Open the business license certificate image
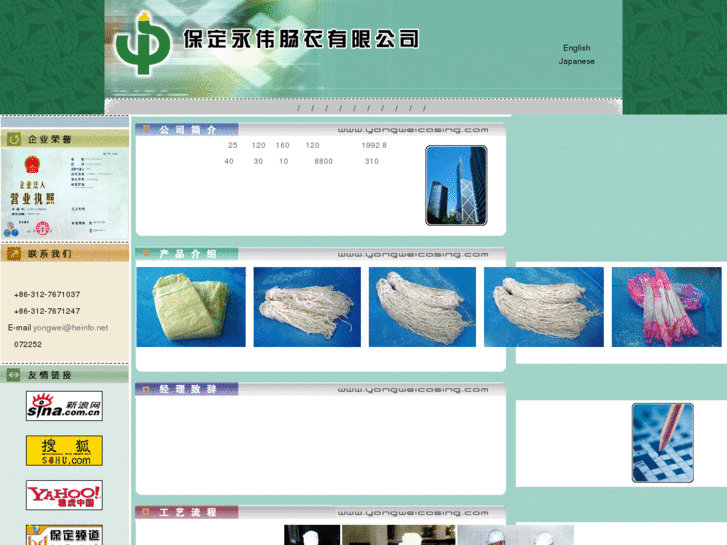 point(65,194)
